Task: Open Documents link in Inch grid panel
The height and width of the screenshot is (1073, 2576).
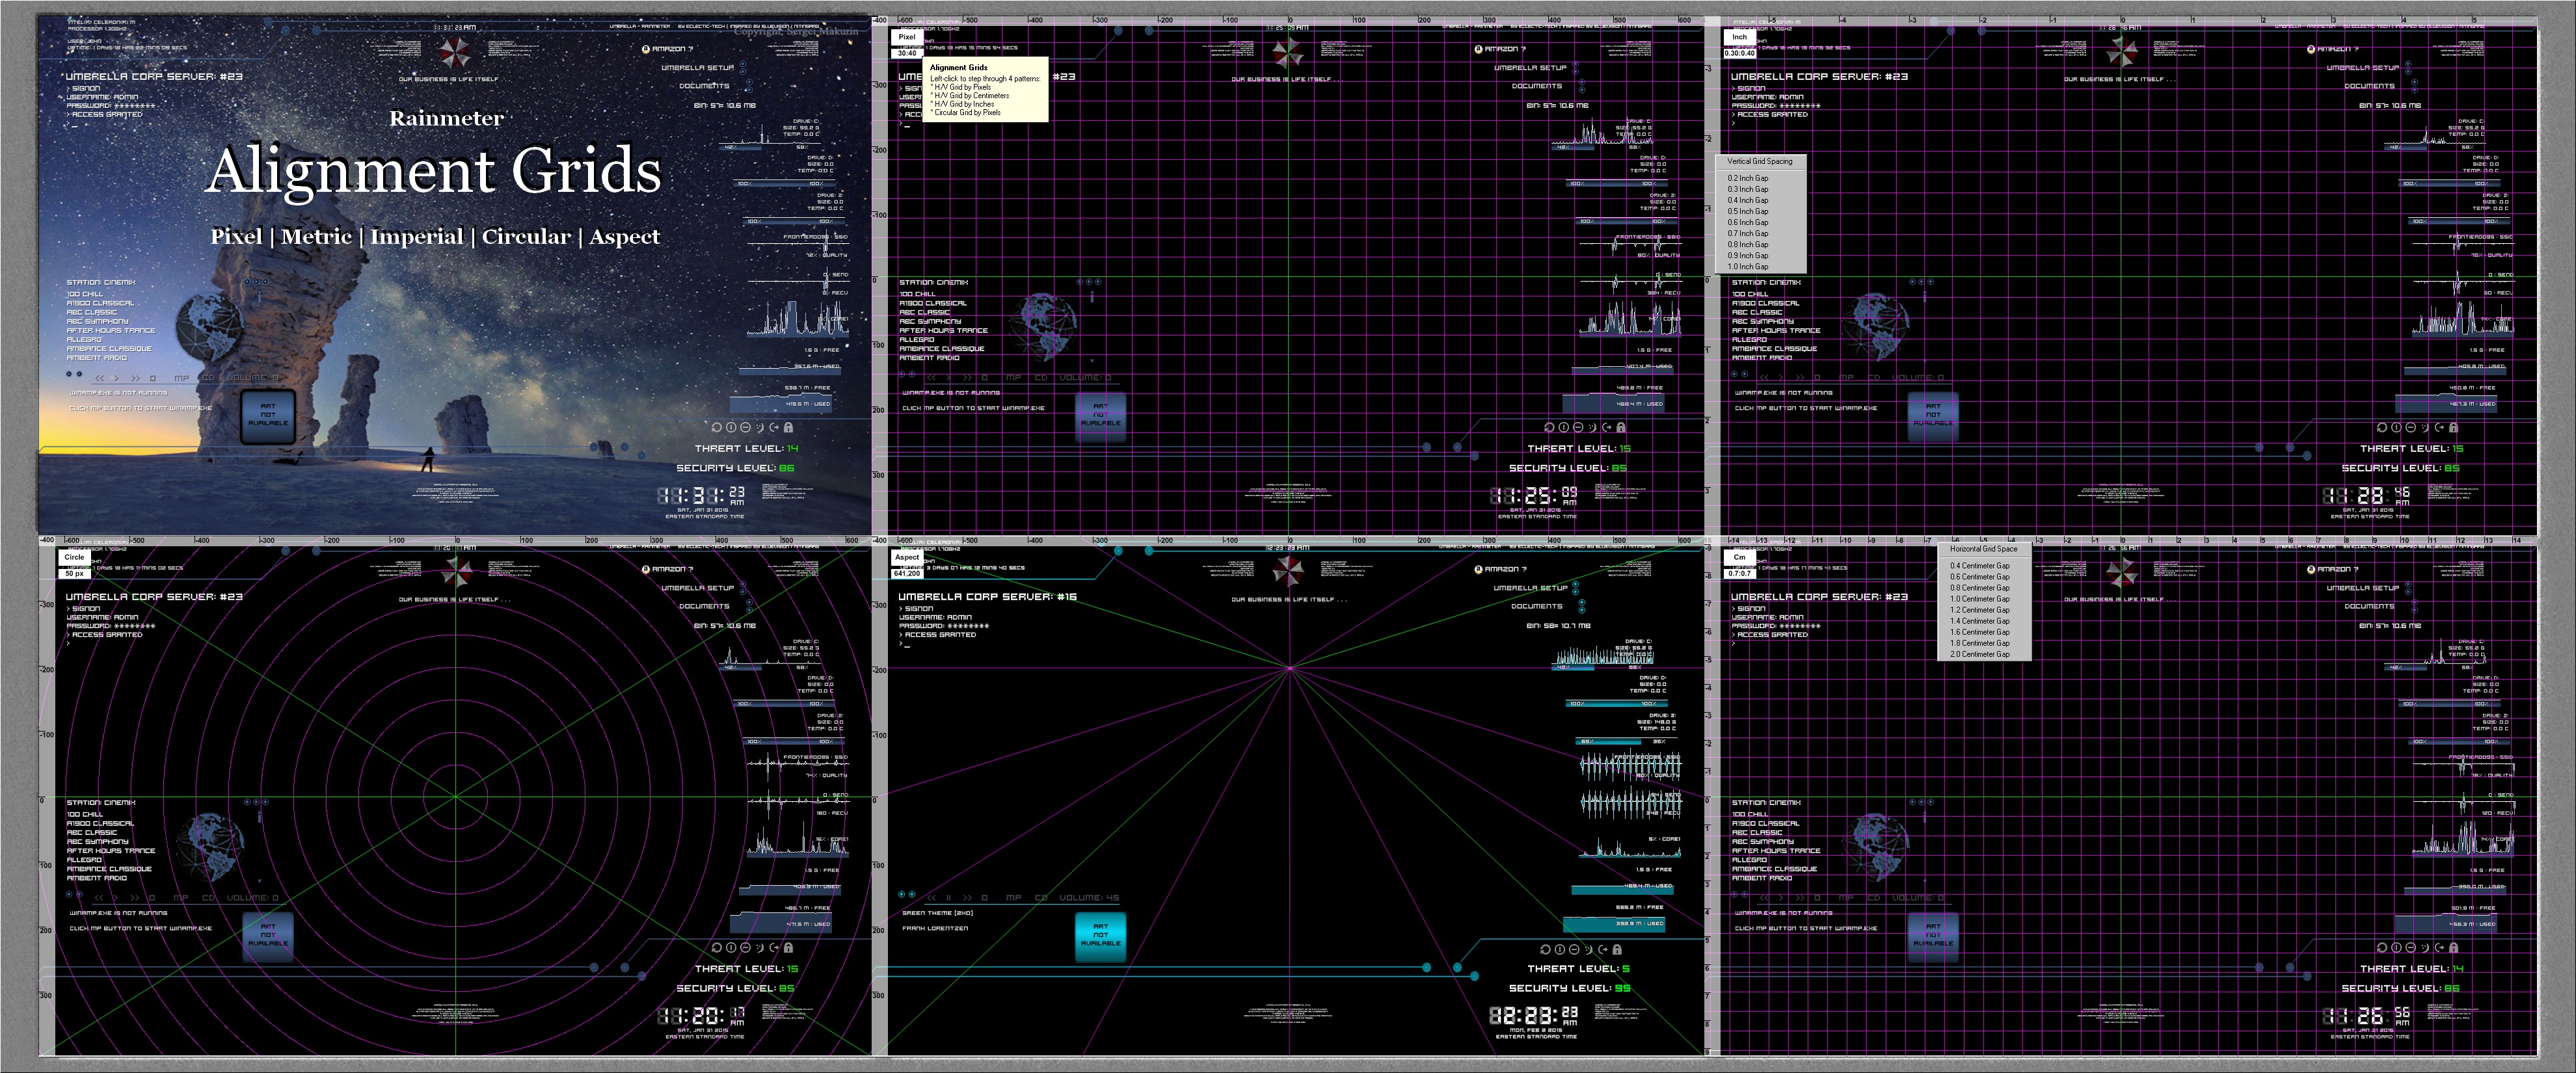Action: (2369, 86)
